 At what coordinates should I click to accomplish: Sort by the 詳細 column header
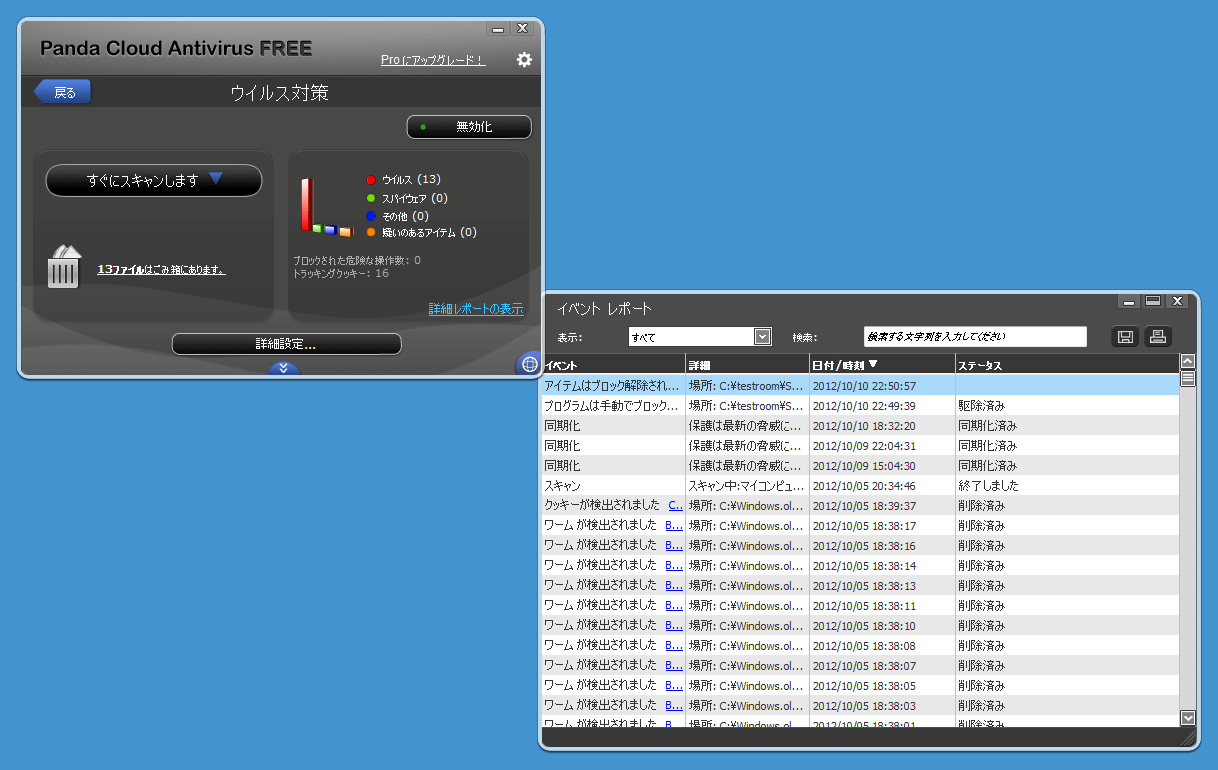coord(747,365)
